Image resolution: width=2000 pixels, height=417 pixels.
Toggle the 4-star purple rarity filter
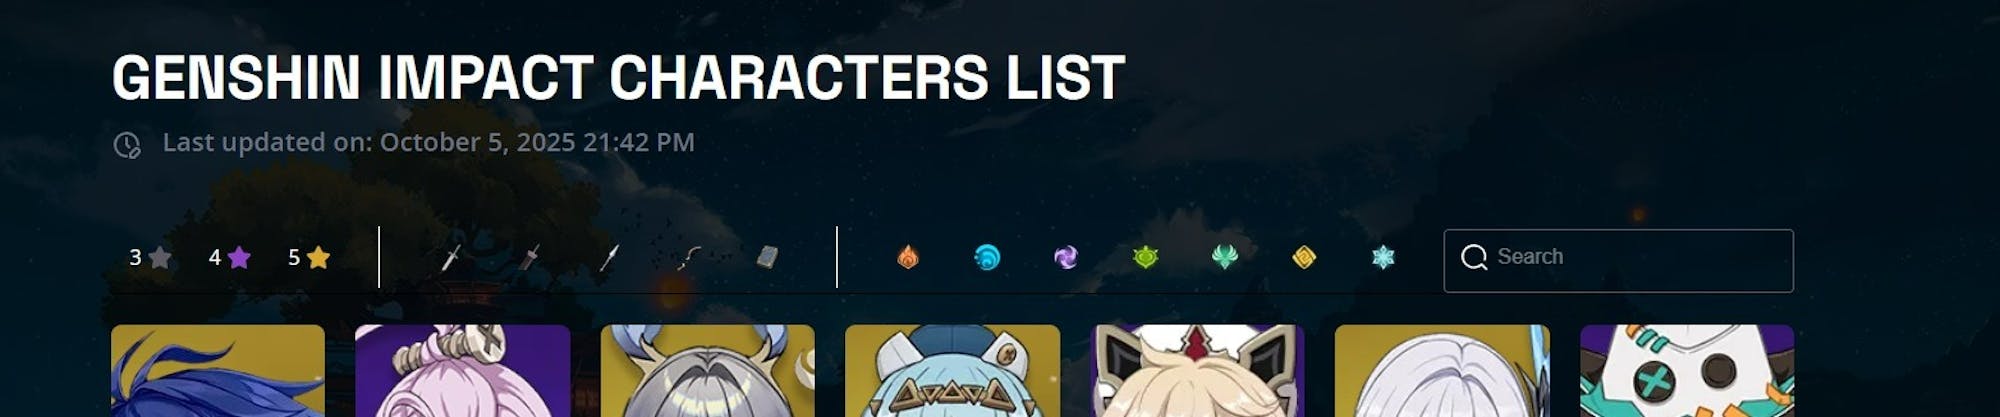pos(229,258)
